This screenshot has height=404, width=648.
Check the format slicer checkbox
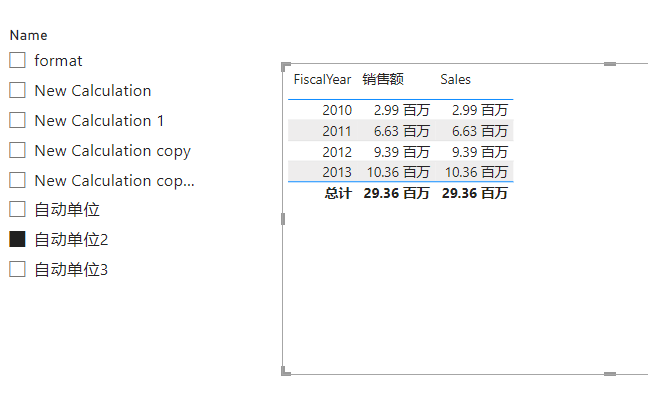click(17, 60)
